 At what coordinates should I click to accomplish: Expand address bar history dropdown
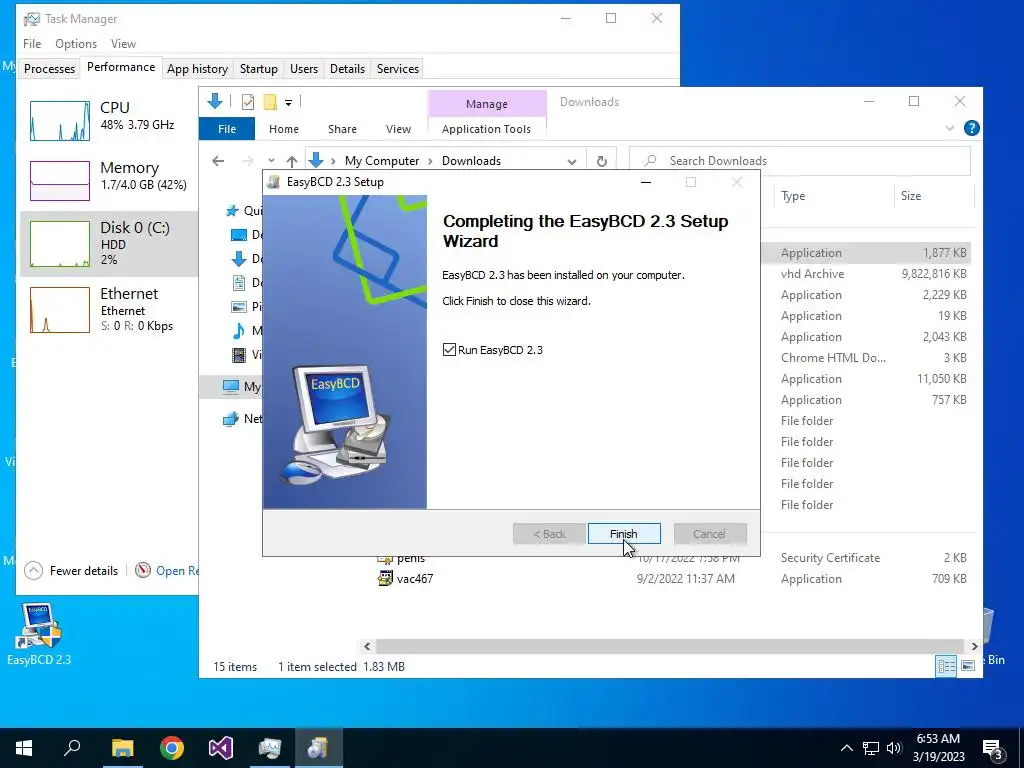572,161
